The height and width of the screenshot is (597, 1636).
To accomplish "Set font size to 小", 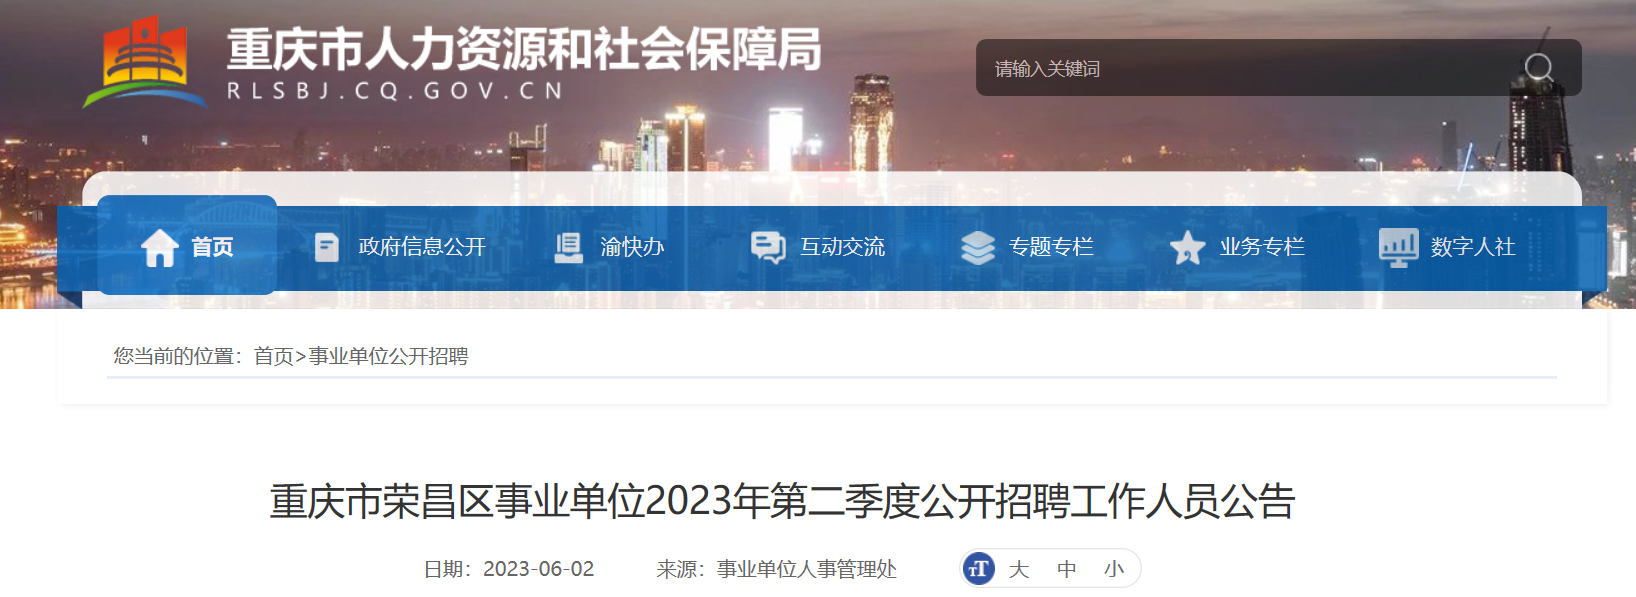I will point(1114,569).
